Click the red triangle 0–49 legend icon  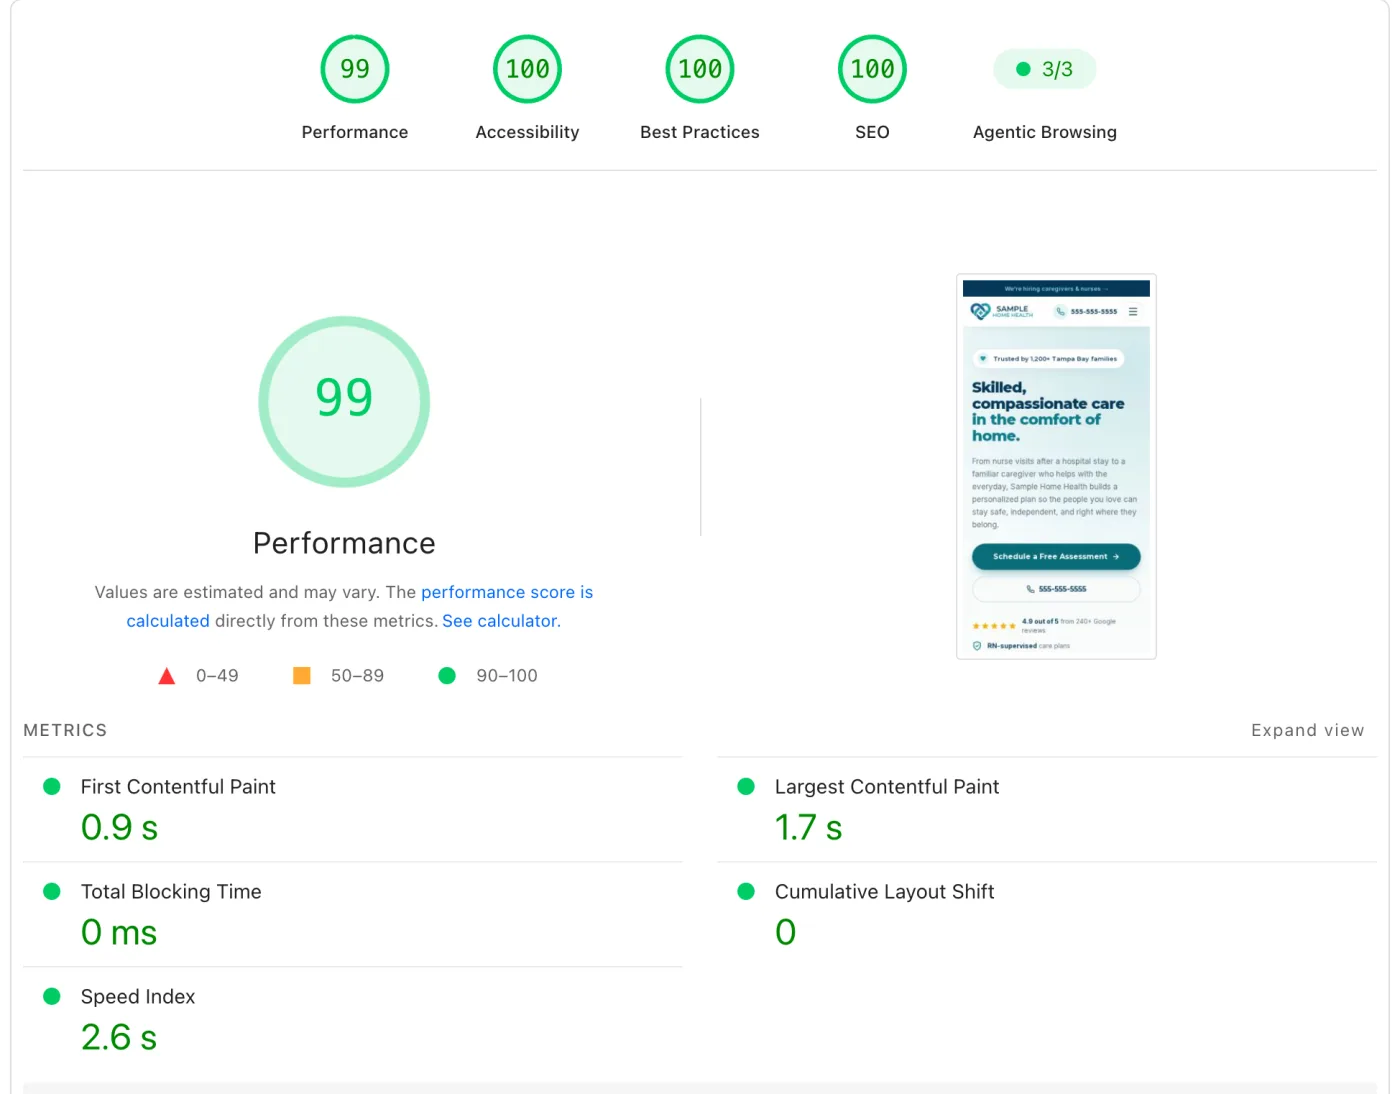[167, 676]
